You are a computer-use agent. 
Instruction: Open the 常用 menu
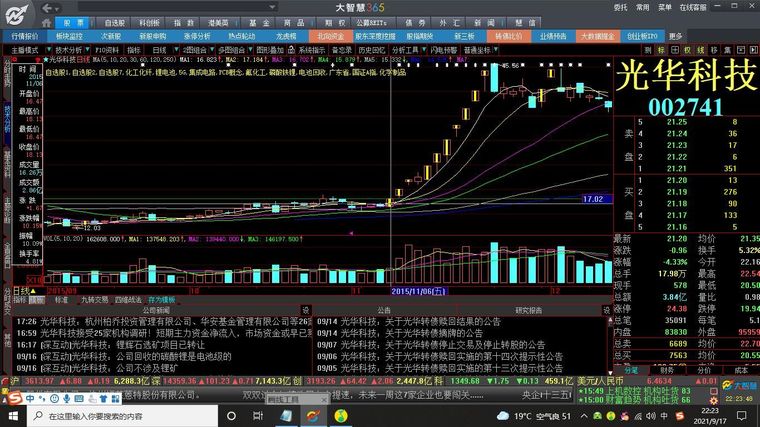643,7
